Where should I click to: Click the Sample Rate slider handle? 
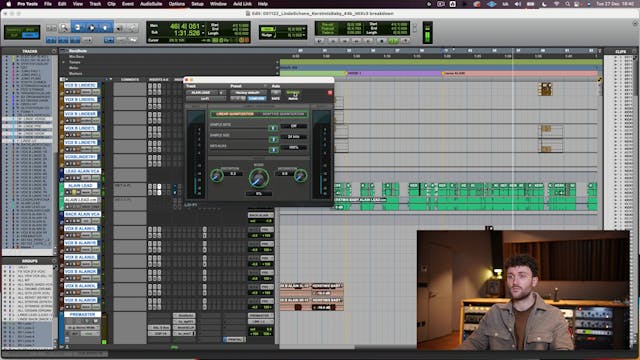point(273,128)
